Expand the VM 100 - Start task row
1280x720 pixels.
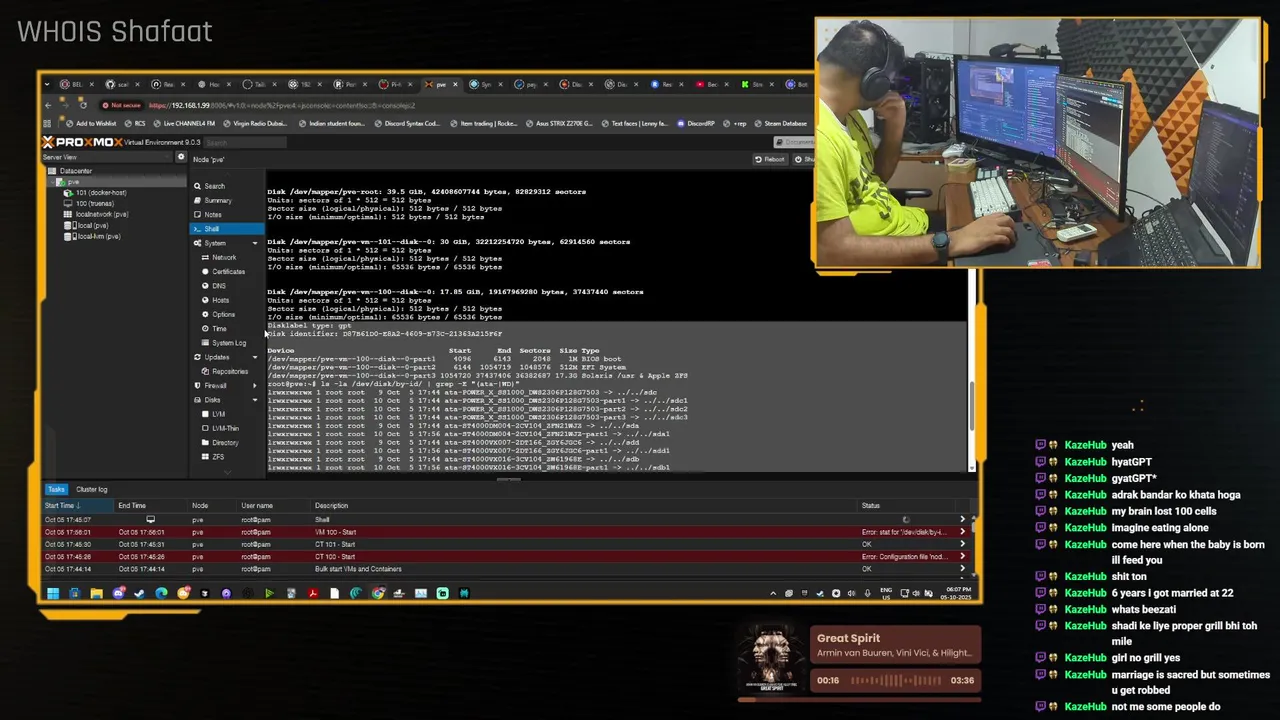coord(962,532)
